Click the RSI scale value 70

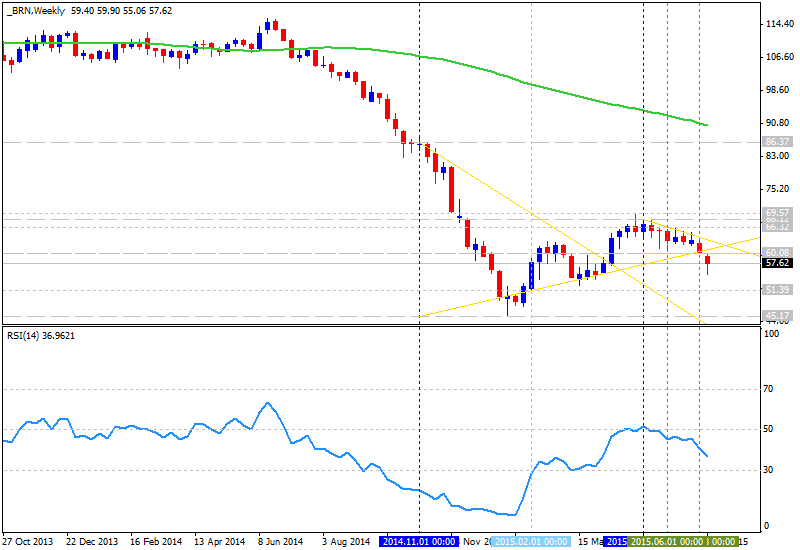768,389
